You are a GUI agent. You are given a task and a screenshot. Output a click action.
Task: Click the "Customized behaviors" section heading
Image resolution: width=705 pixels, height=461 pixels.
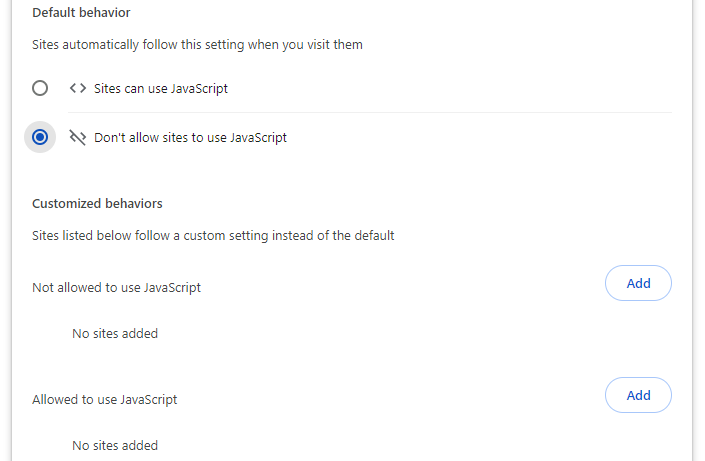click(x=97, y=203)
